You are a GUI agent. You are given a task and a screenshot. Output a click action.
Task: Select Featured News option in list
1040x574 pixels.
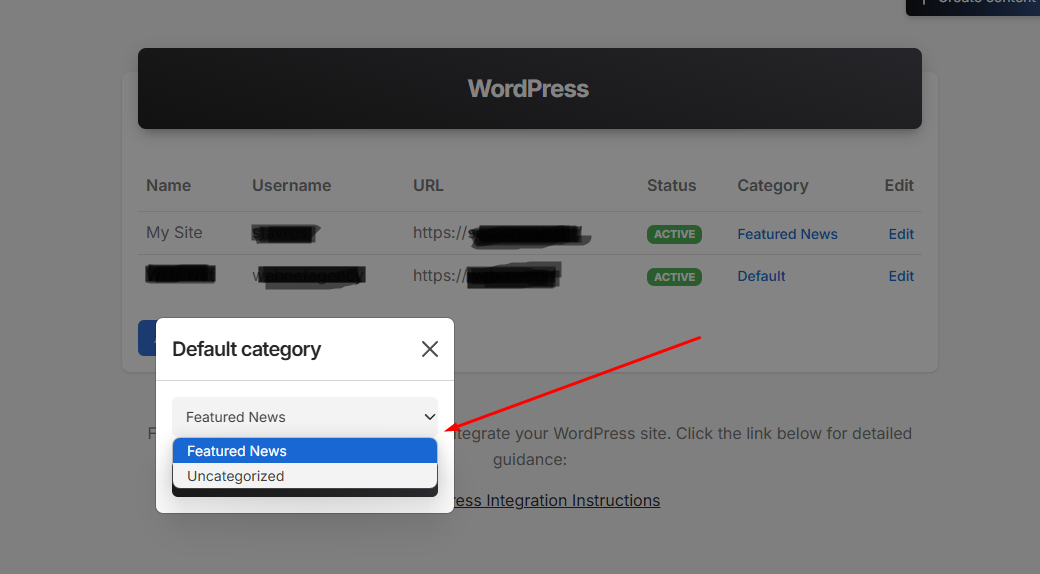pyautogui.click(x=305, y=451)
